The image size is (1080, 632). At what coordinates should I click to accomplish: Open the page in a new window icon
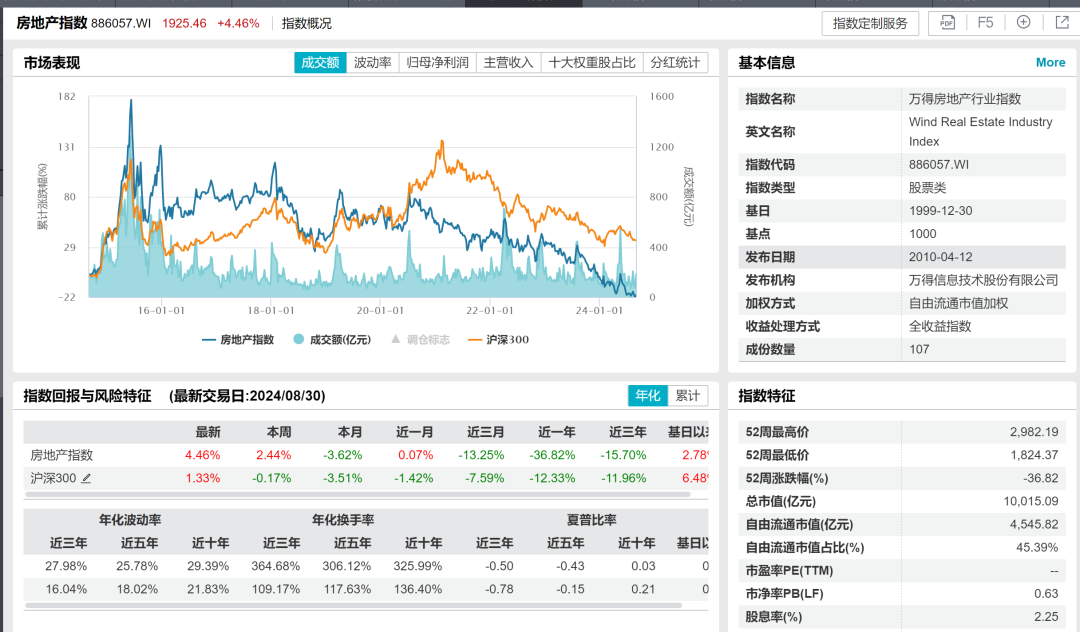pos(1062,23)
